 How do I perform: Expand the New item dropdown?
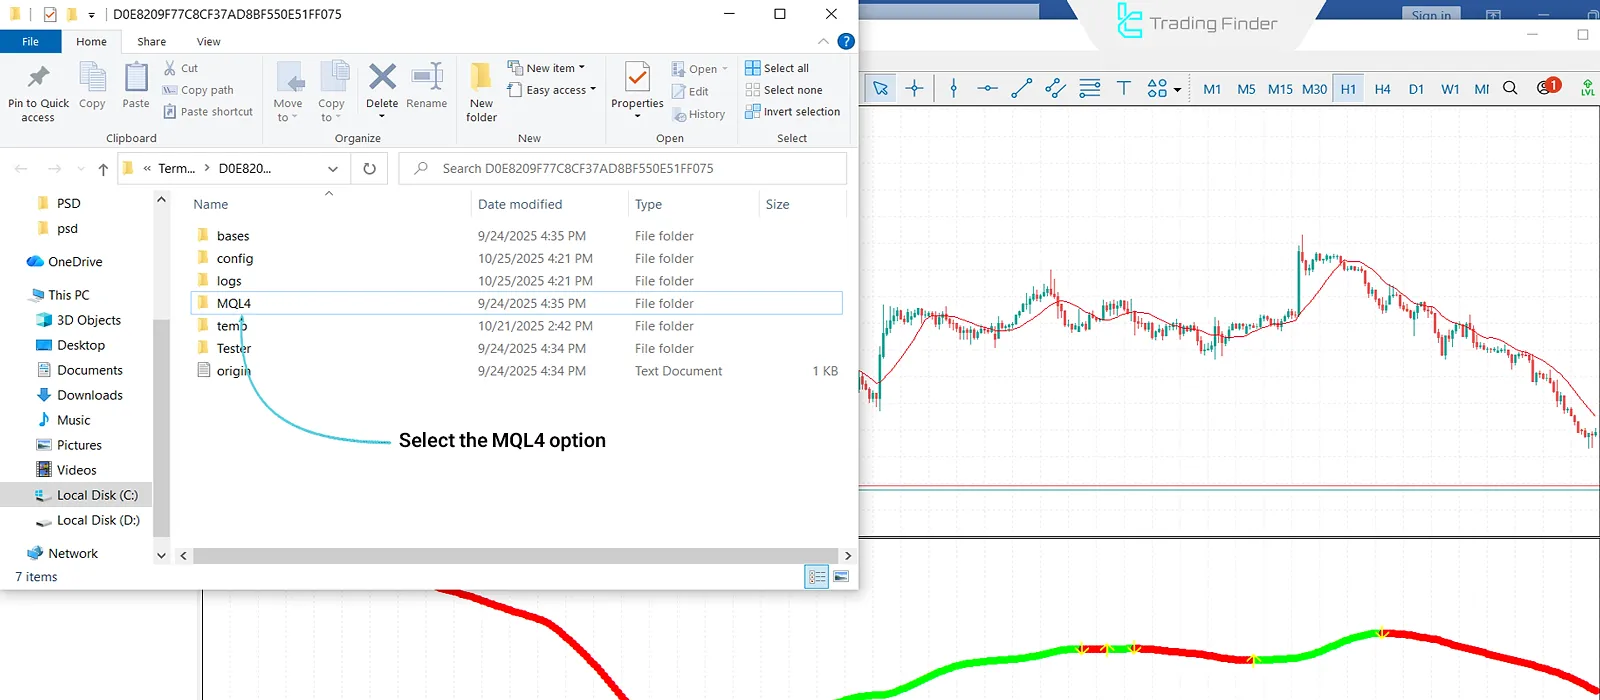pyautogui.click(x=551, y=68)
